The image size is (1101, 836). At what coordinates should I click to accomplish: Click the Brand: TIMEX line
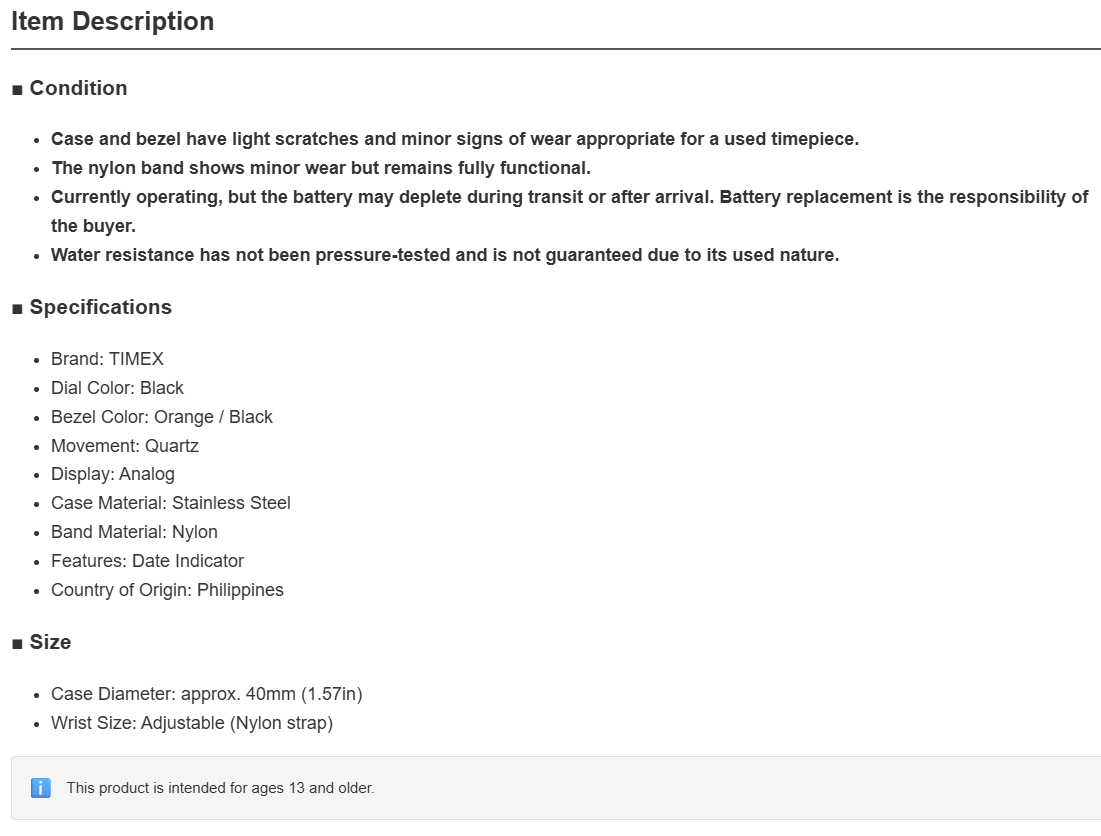[x=107, y=359]
